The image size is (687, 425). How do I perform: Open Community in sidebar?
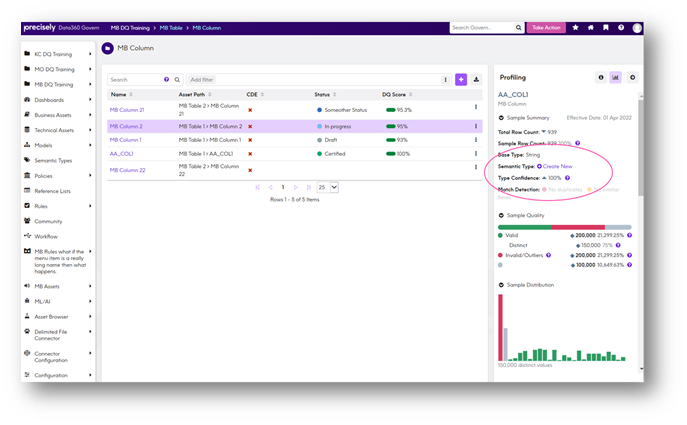pos(48,221)
